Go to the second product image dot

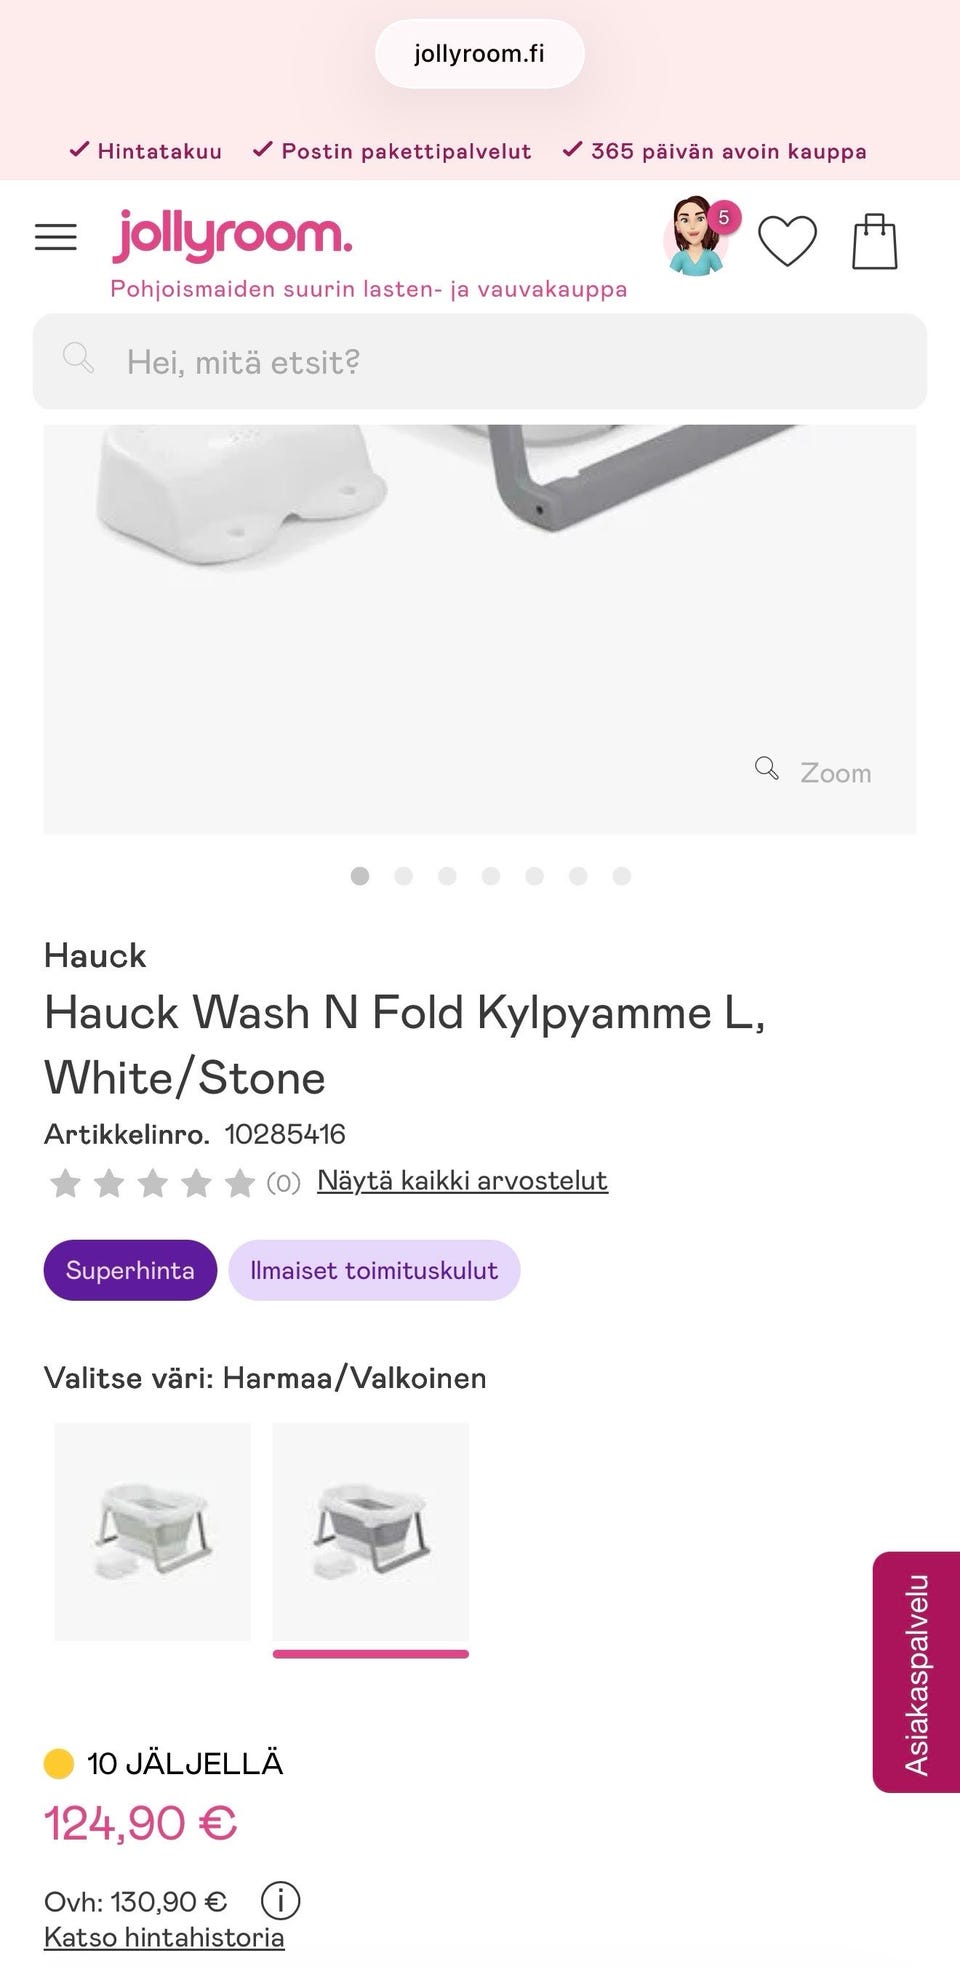coord(404,876)
